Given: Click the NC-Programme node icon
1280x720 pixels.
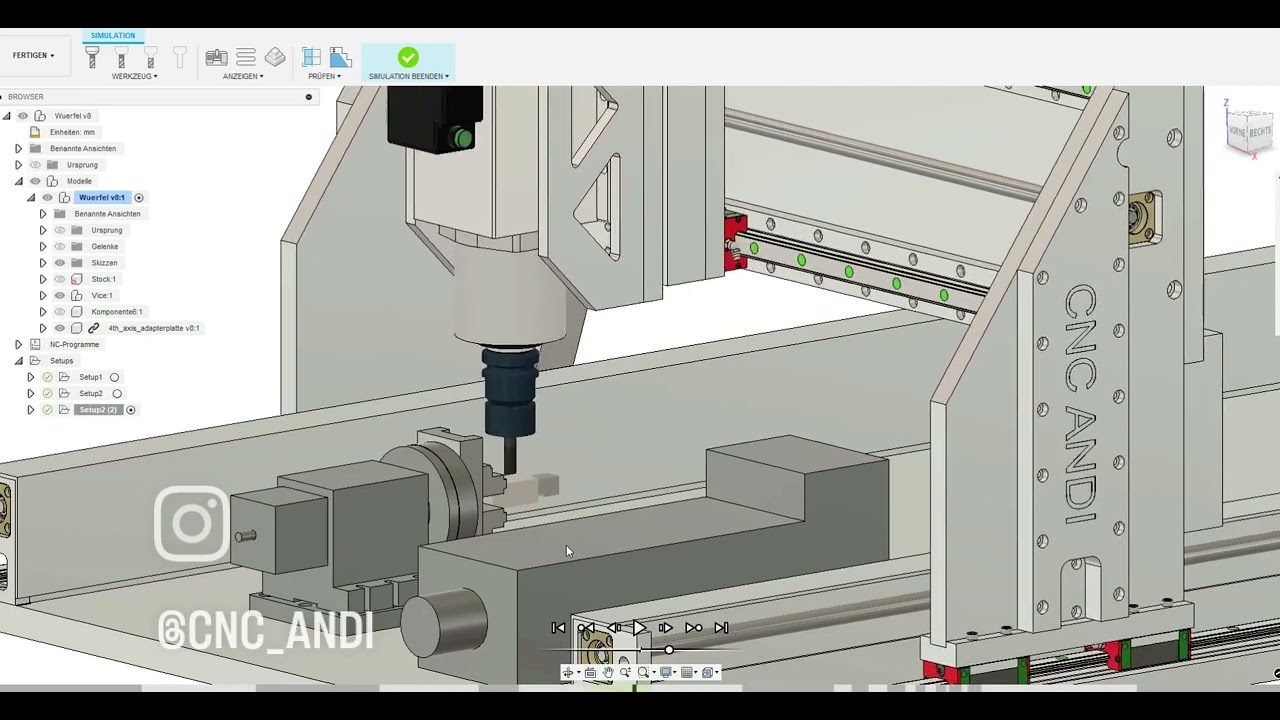Looking at the screenshot, I should coord(35,344).
